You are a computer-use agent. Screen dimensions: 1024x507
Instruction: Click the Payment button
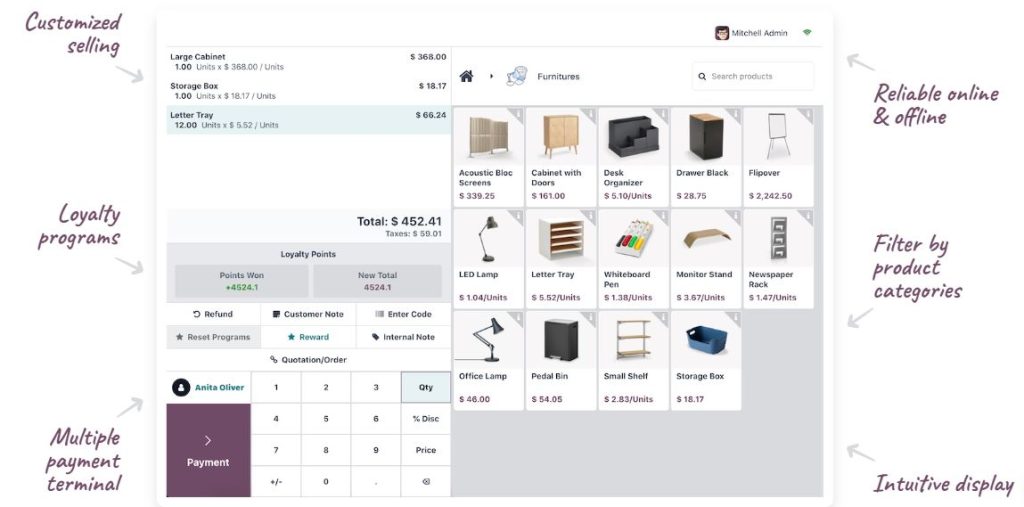coord(208,450)
